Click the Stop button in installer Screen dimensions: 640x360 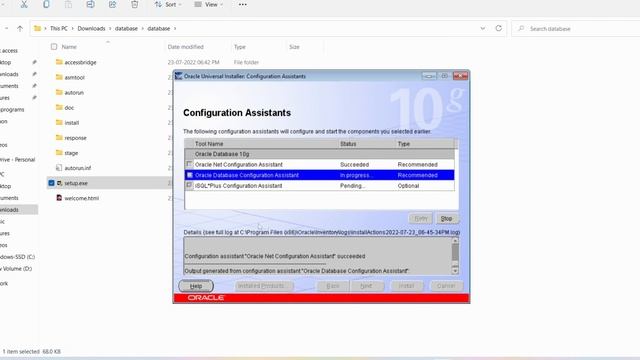[x=447, y=218]
